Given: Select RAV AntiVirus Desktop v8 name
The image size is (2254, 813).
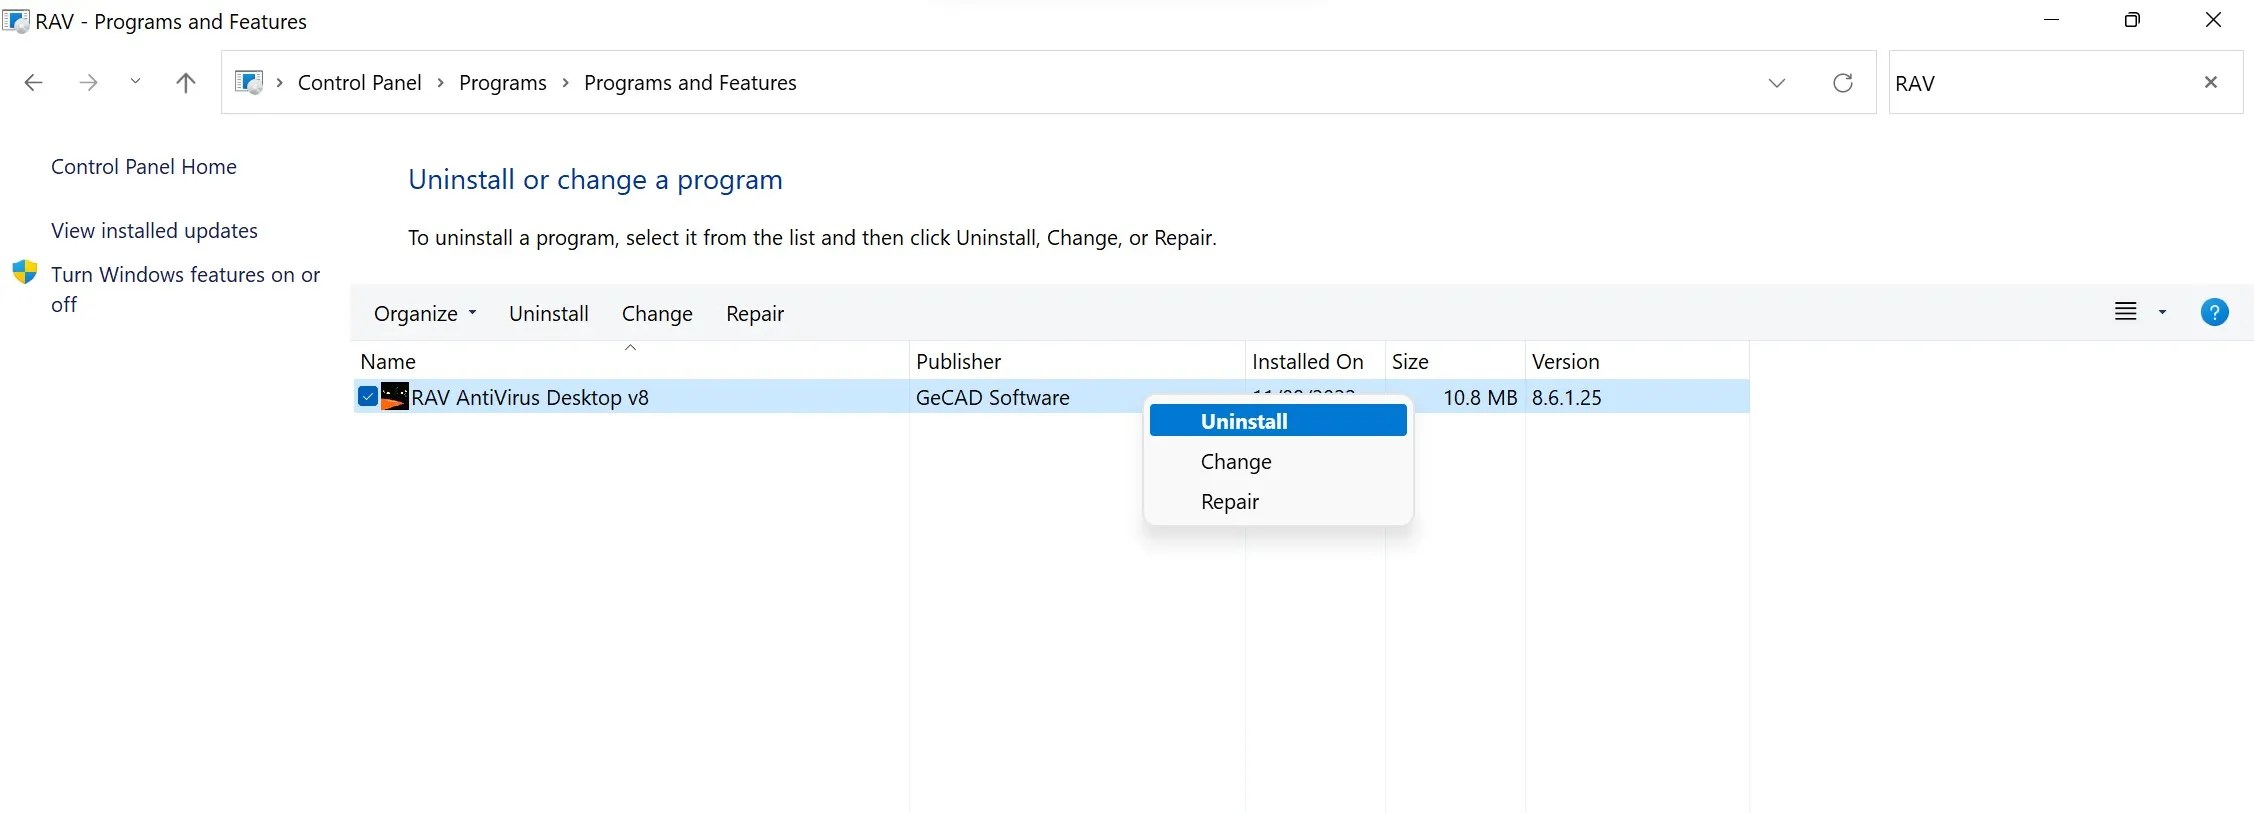Looking at the screenshot, I should [530, 398].
